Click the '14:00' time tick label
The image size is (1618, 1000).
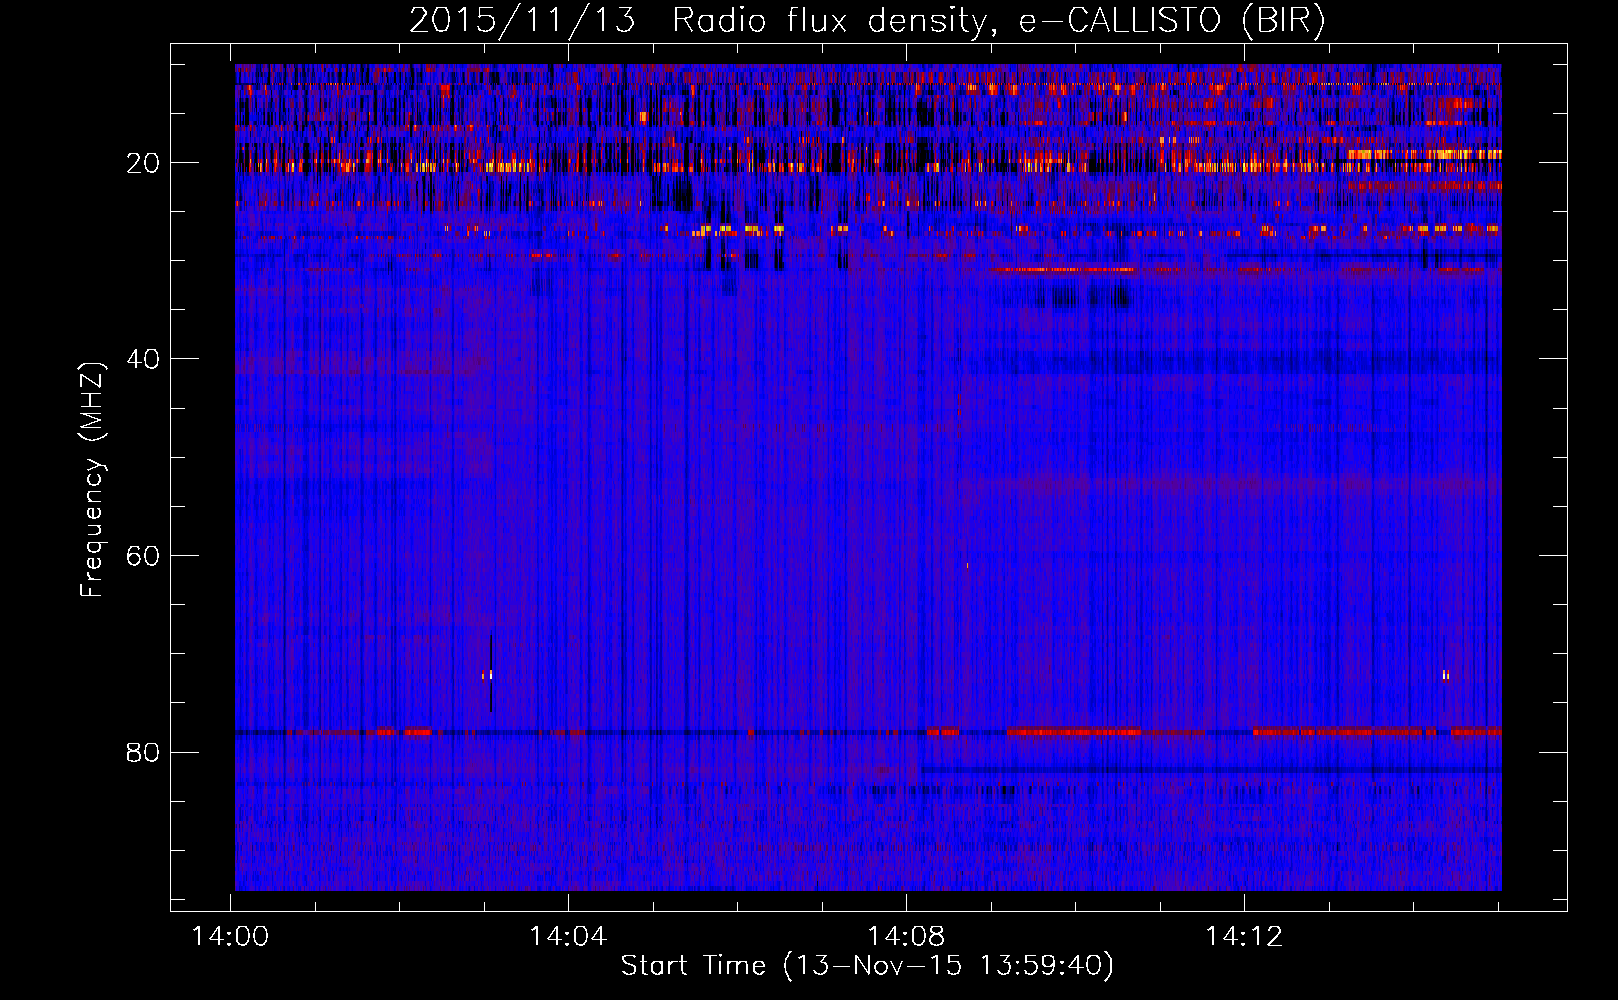tap(230, 937)
